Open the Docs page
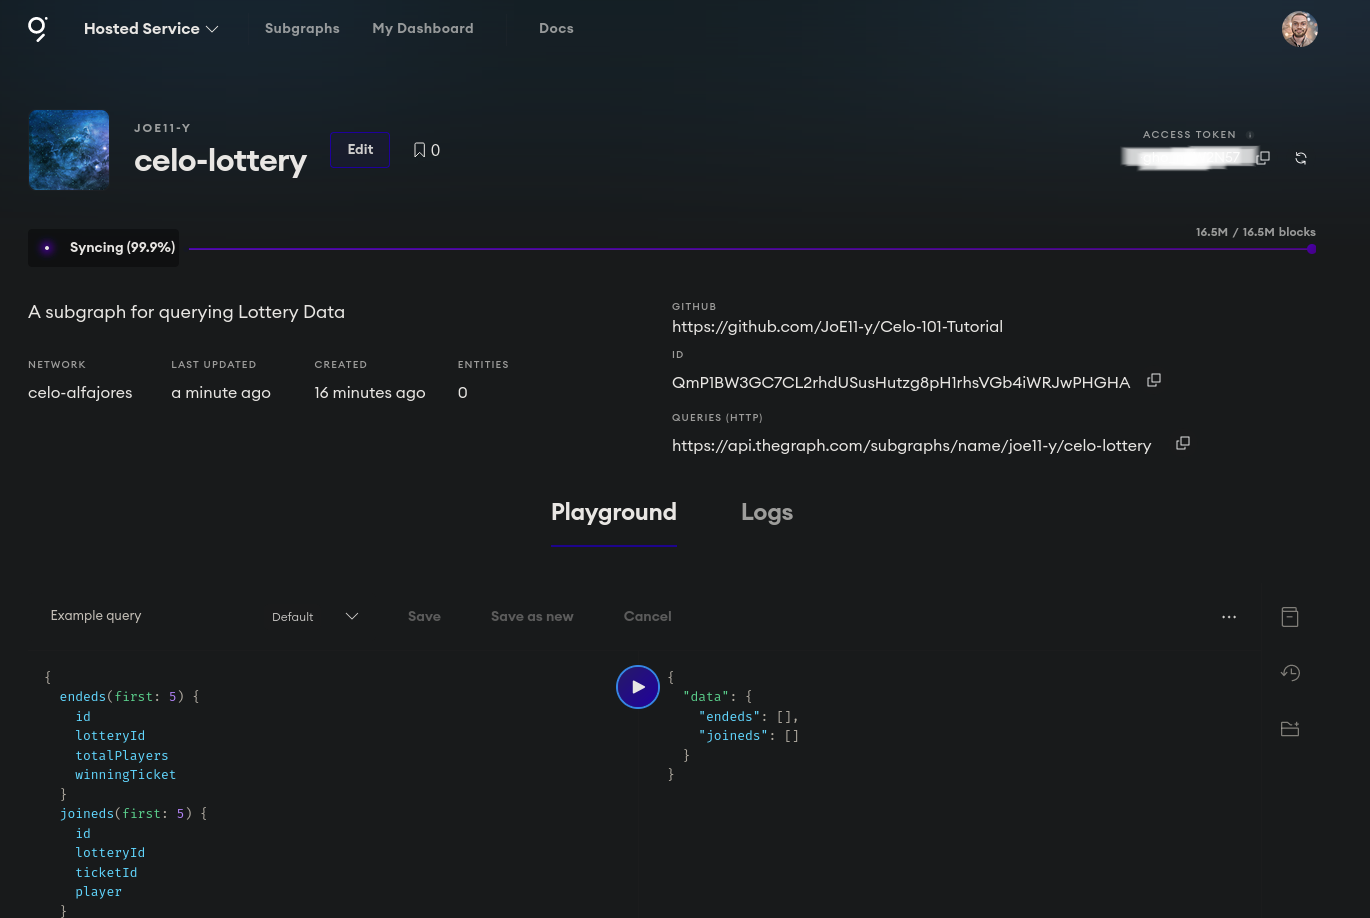The width and height of the screenshot is (1370, 918). [x=556, y=29]
